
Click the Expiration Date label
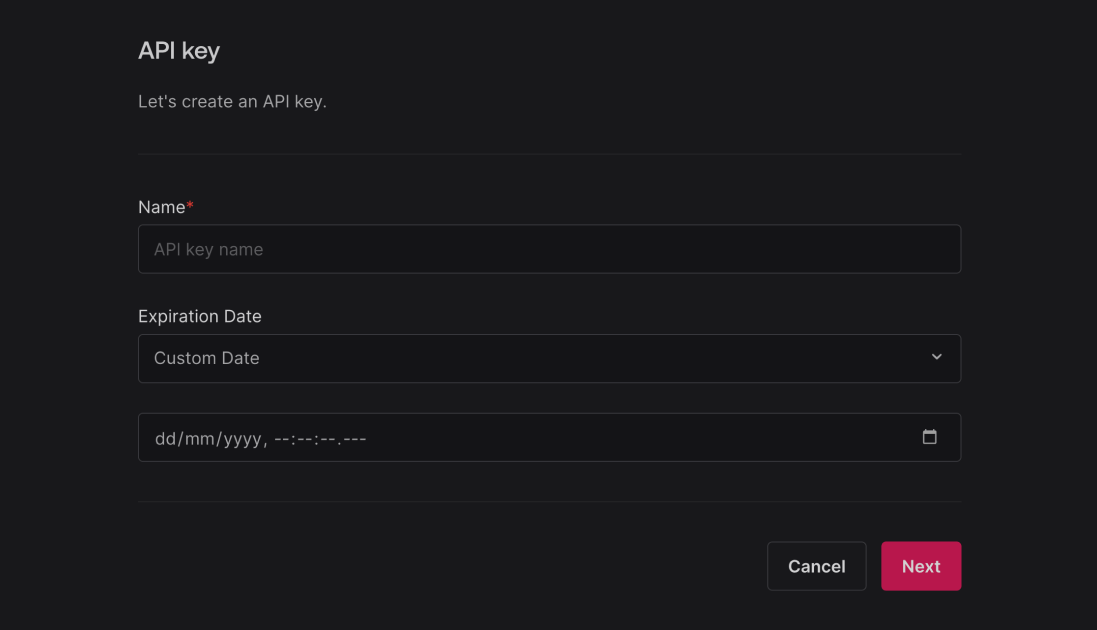(199, 316)
